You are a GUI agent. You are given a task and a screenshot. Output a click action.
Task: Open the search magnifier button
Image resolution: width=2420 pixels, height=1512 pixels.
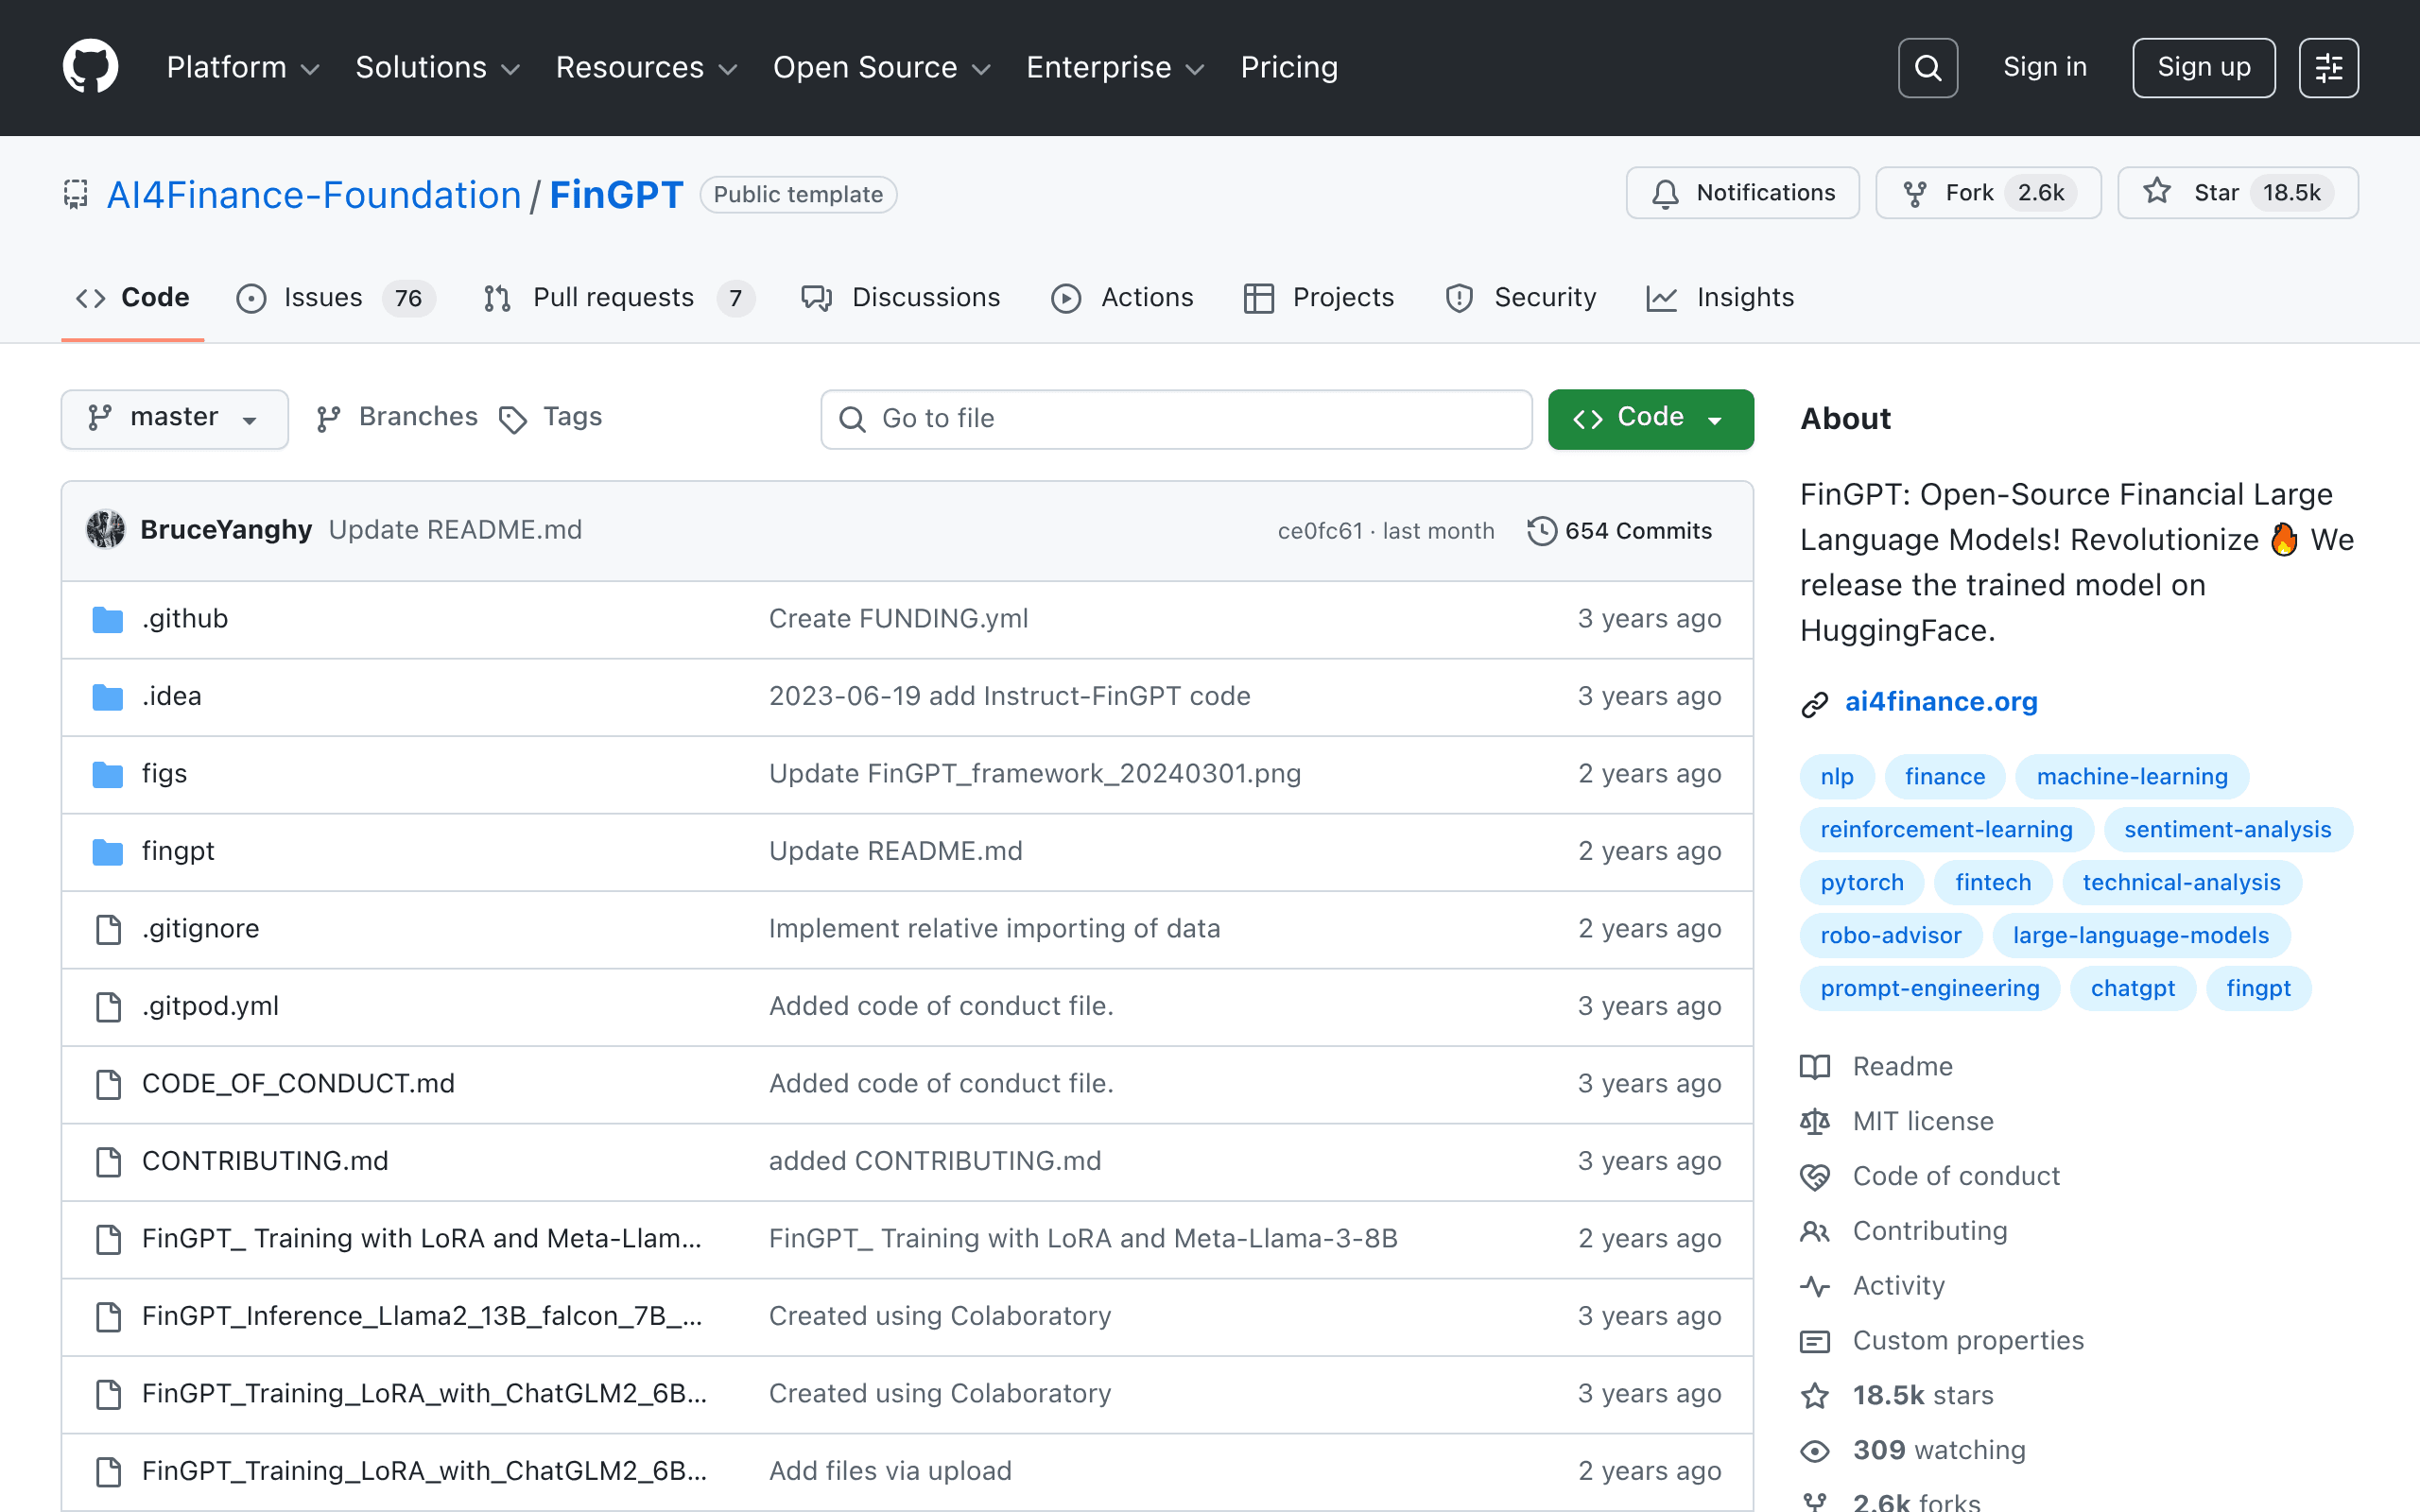coord(1927,68)
